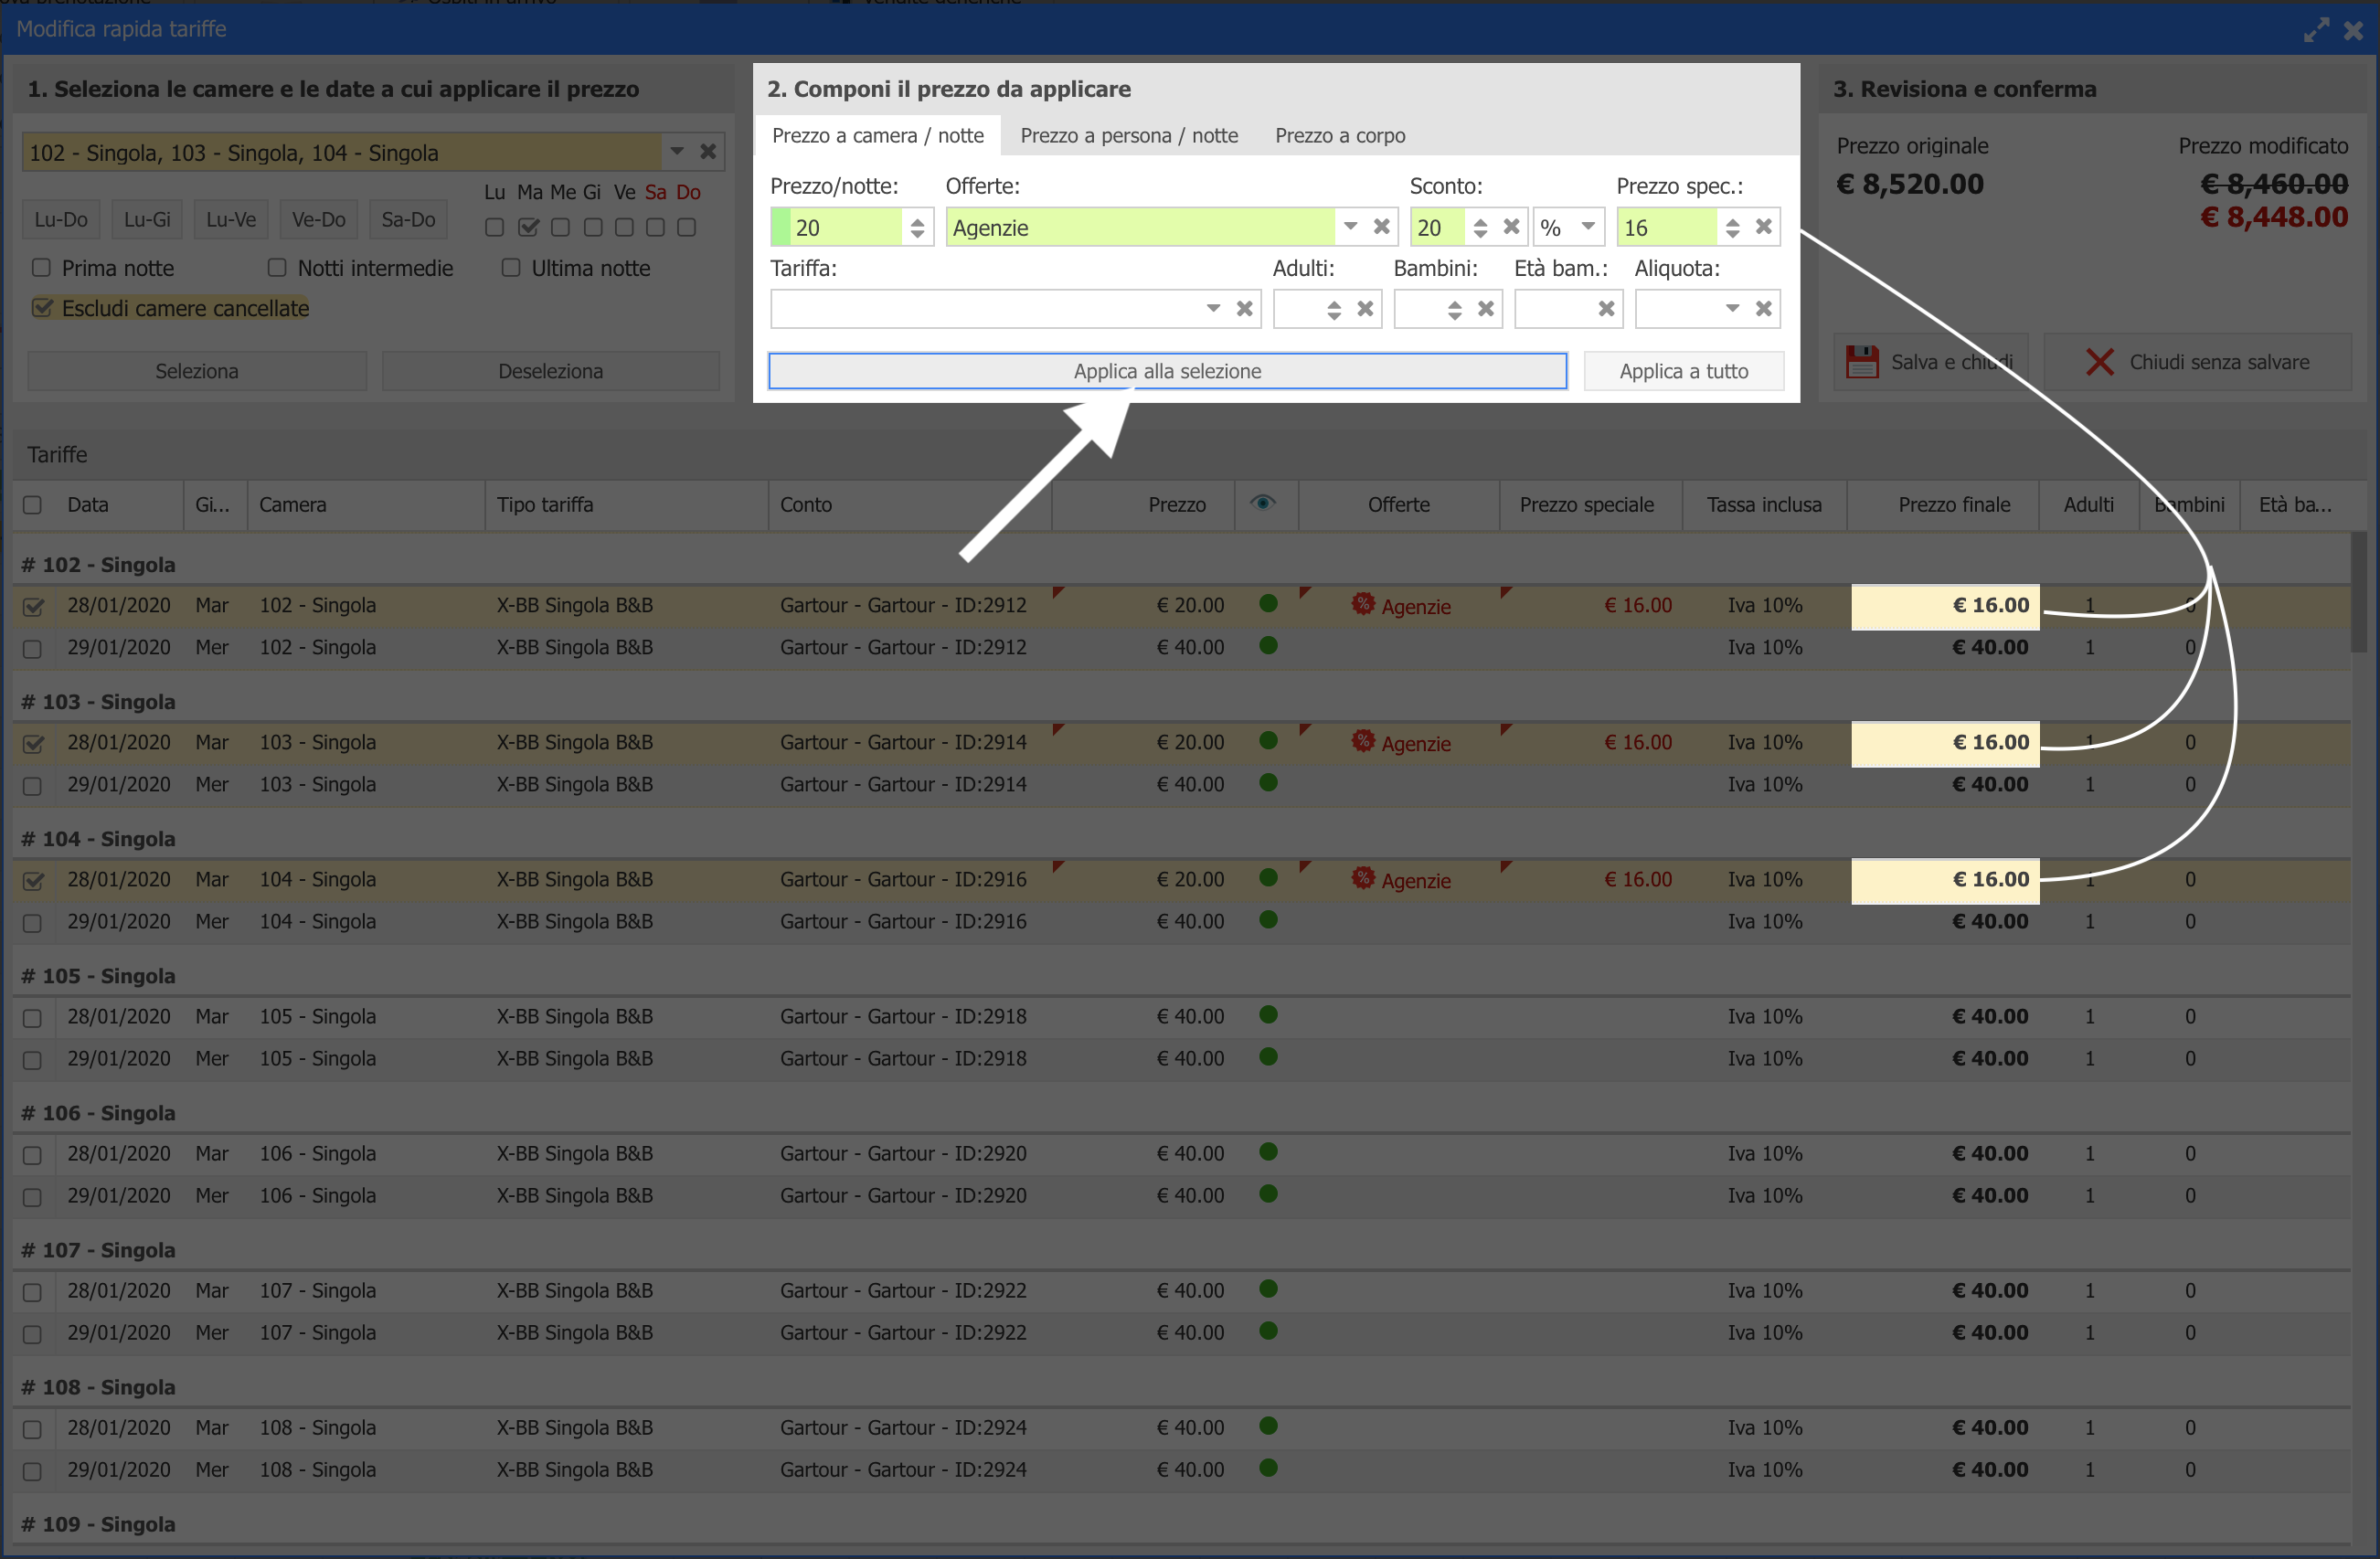Click green status dot for 28/01/2020 108 Singola
This screenshot has height=1559, width=2380.
point(1268,1425)
